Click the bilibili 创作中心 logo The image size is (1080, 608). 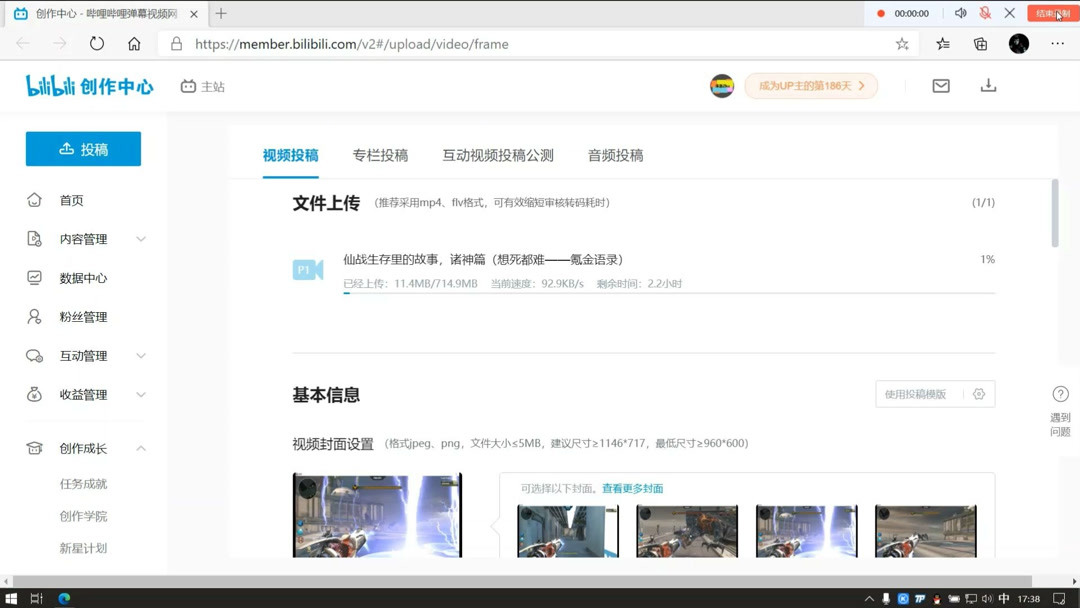pyautogui.click(x=89, y=85)
